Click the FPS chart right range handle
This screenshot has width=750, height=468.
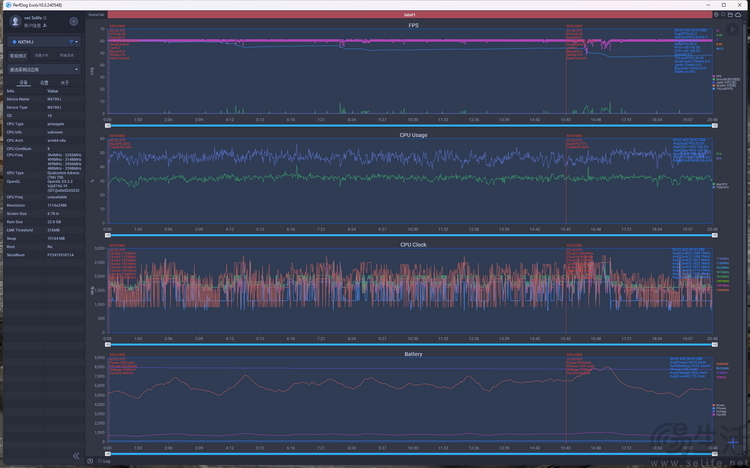pyautogui.click(x=715, y=126)
